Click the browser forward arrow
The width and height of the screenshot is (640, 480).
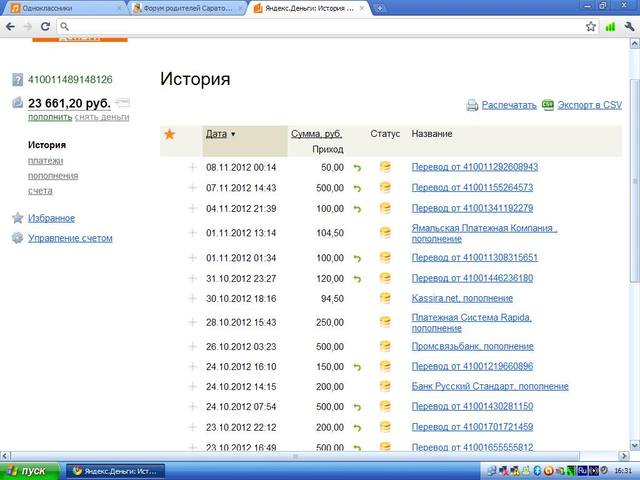pyautogui.click(x=28, y=27)
